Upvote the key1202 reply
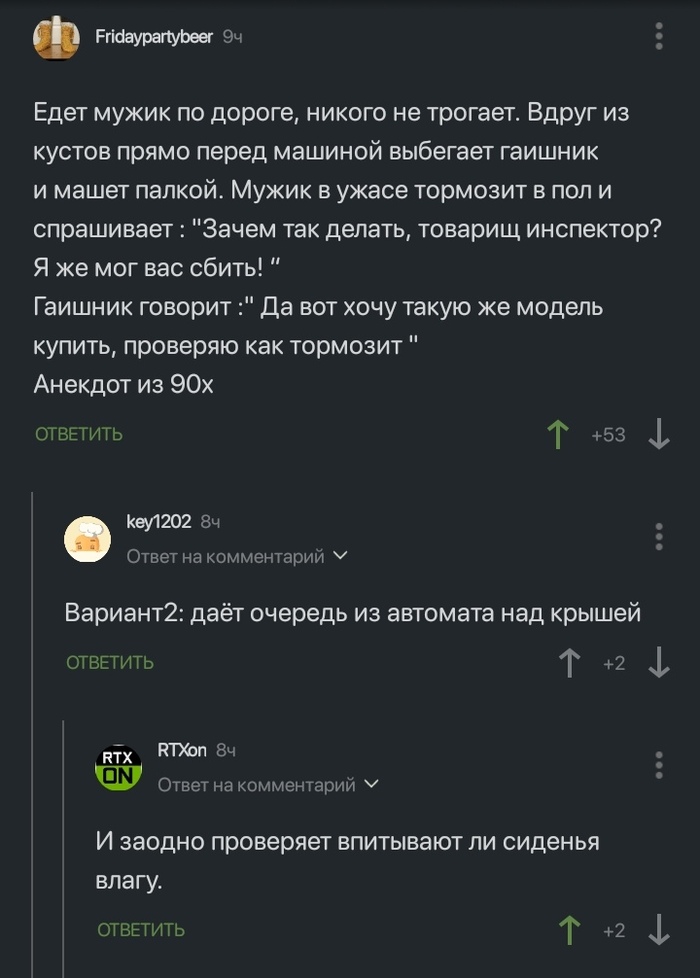 click(x=570, y=662)
